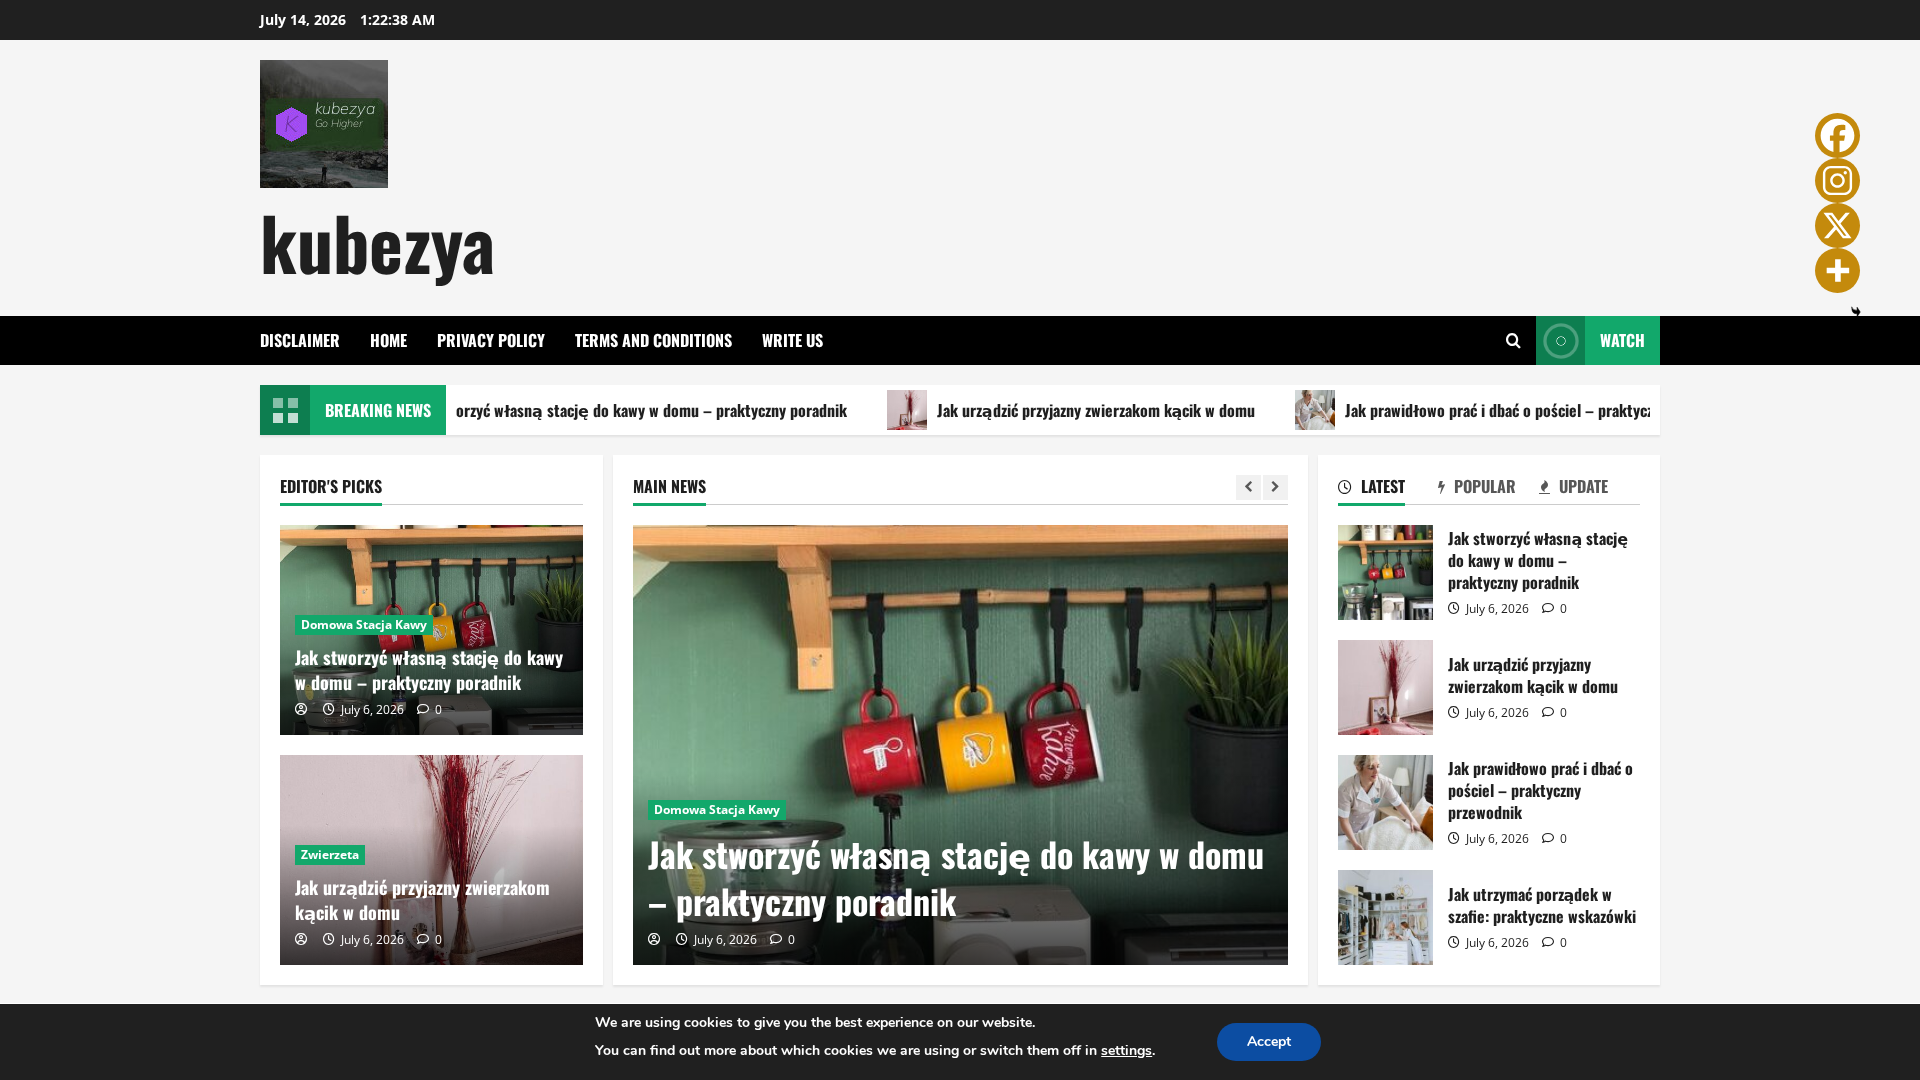Viewport: 1920px width, 1080px height.
Task: Open the X (Twitter) social icon
Action: point(1837,225)
